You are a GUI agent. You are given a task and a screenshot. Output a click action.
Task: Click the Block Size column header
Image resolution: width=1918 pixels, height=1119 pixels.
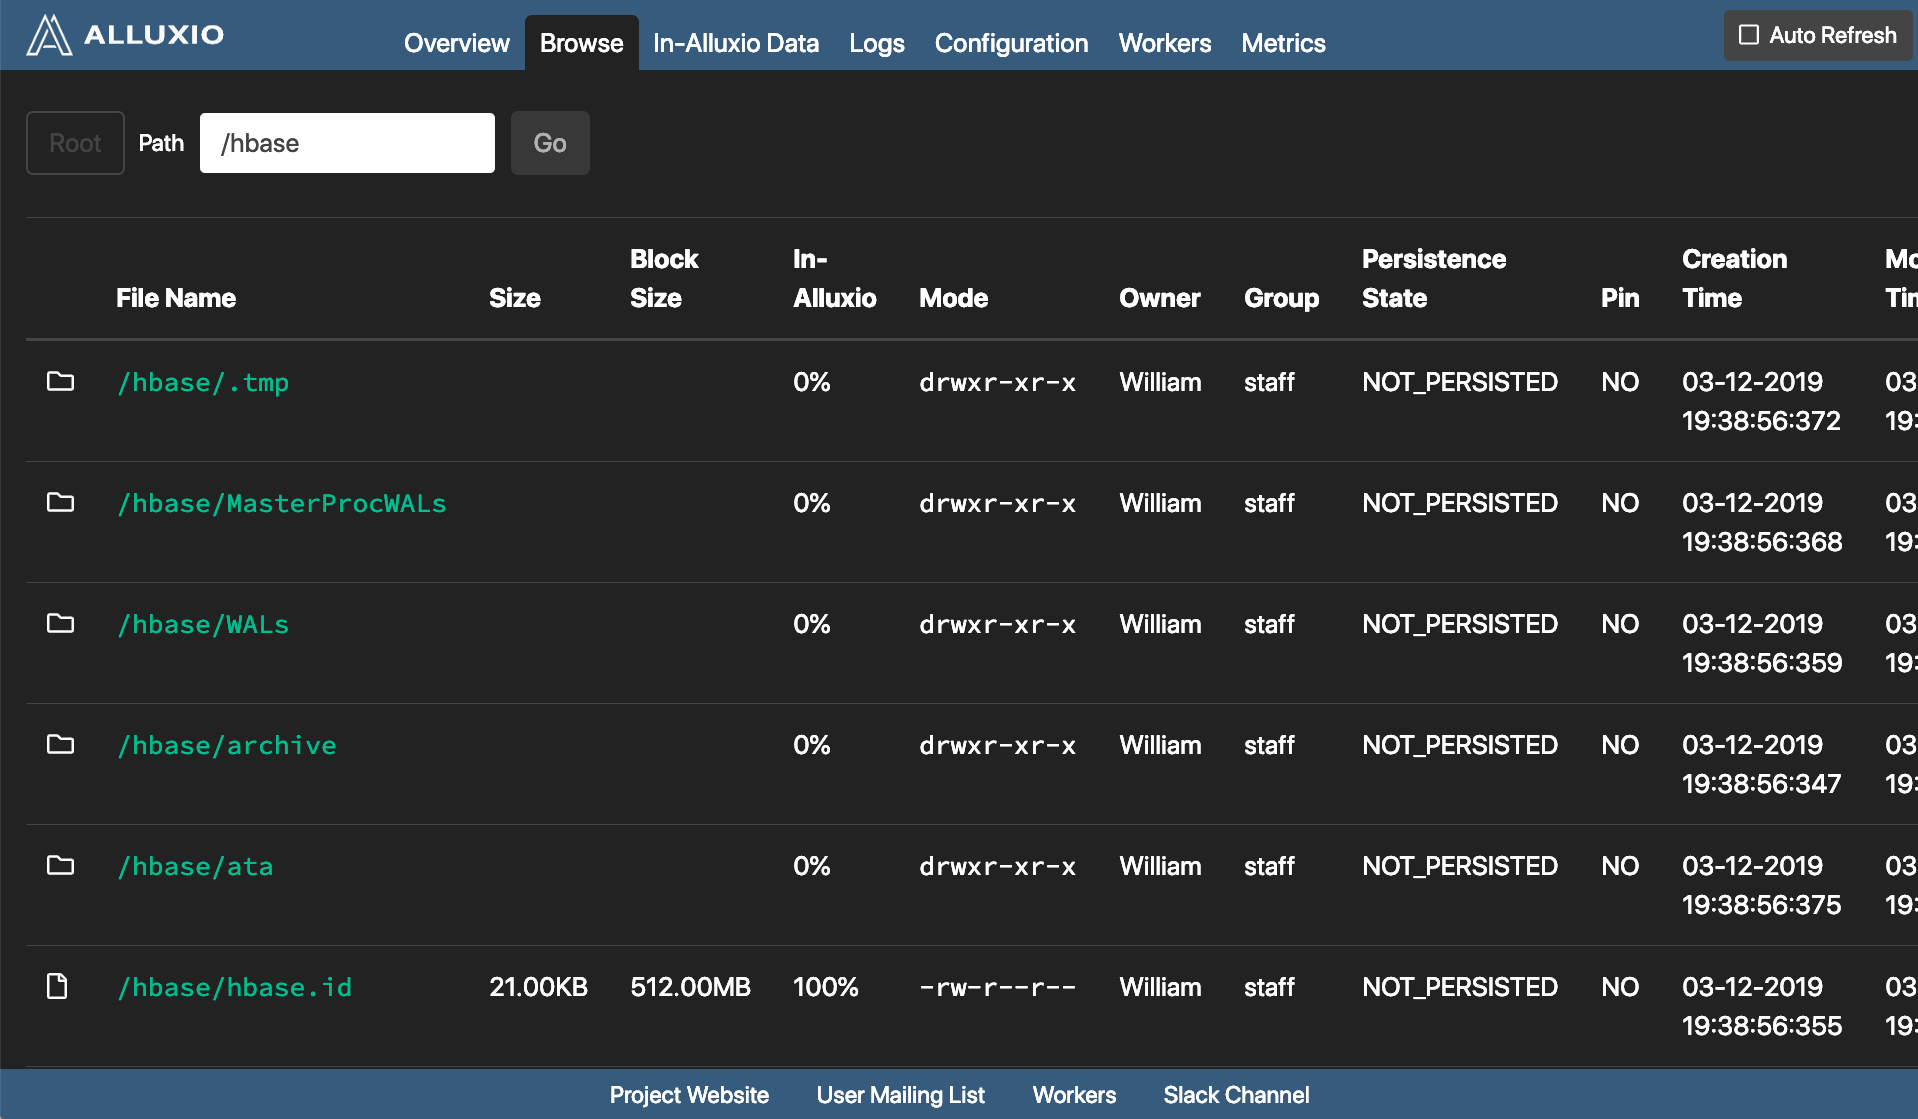click(x=664, y=278)
